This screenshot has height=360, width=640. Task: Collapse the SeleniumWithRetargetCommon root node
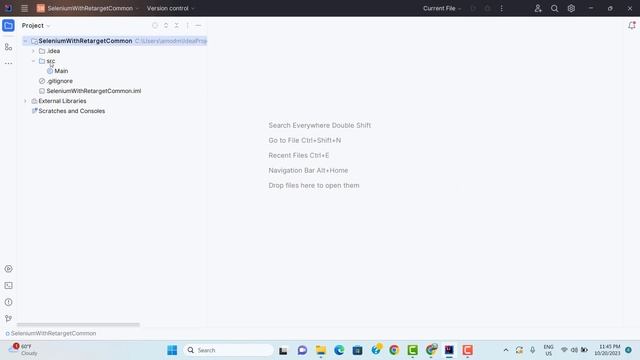coord(25,41)
